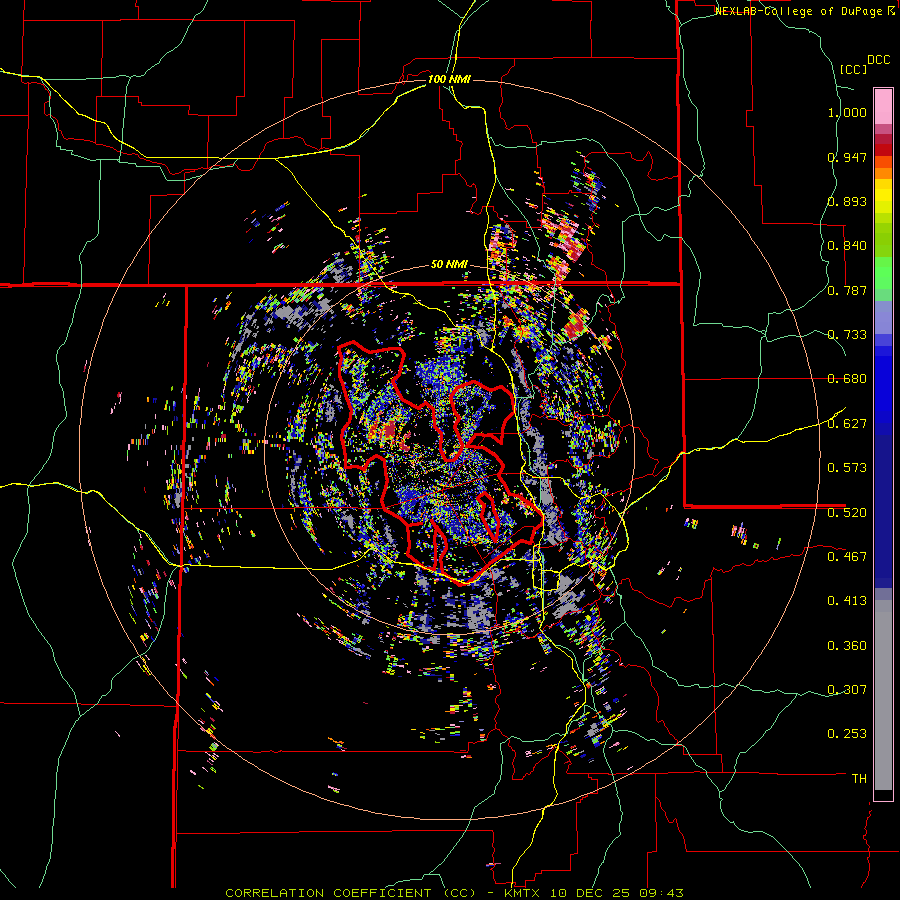Select the 1.000 legend value

[x=847, y=112]
